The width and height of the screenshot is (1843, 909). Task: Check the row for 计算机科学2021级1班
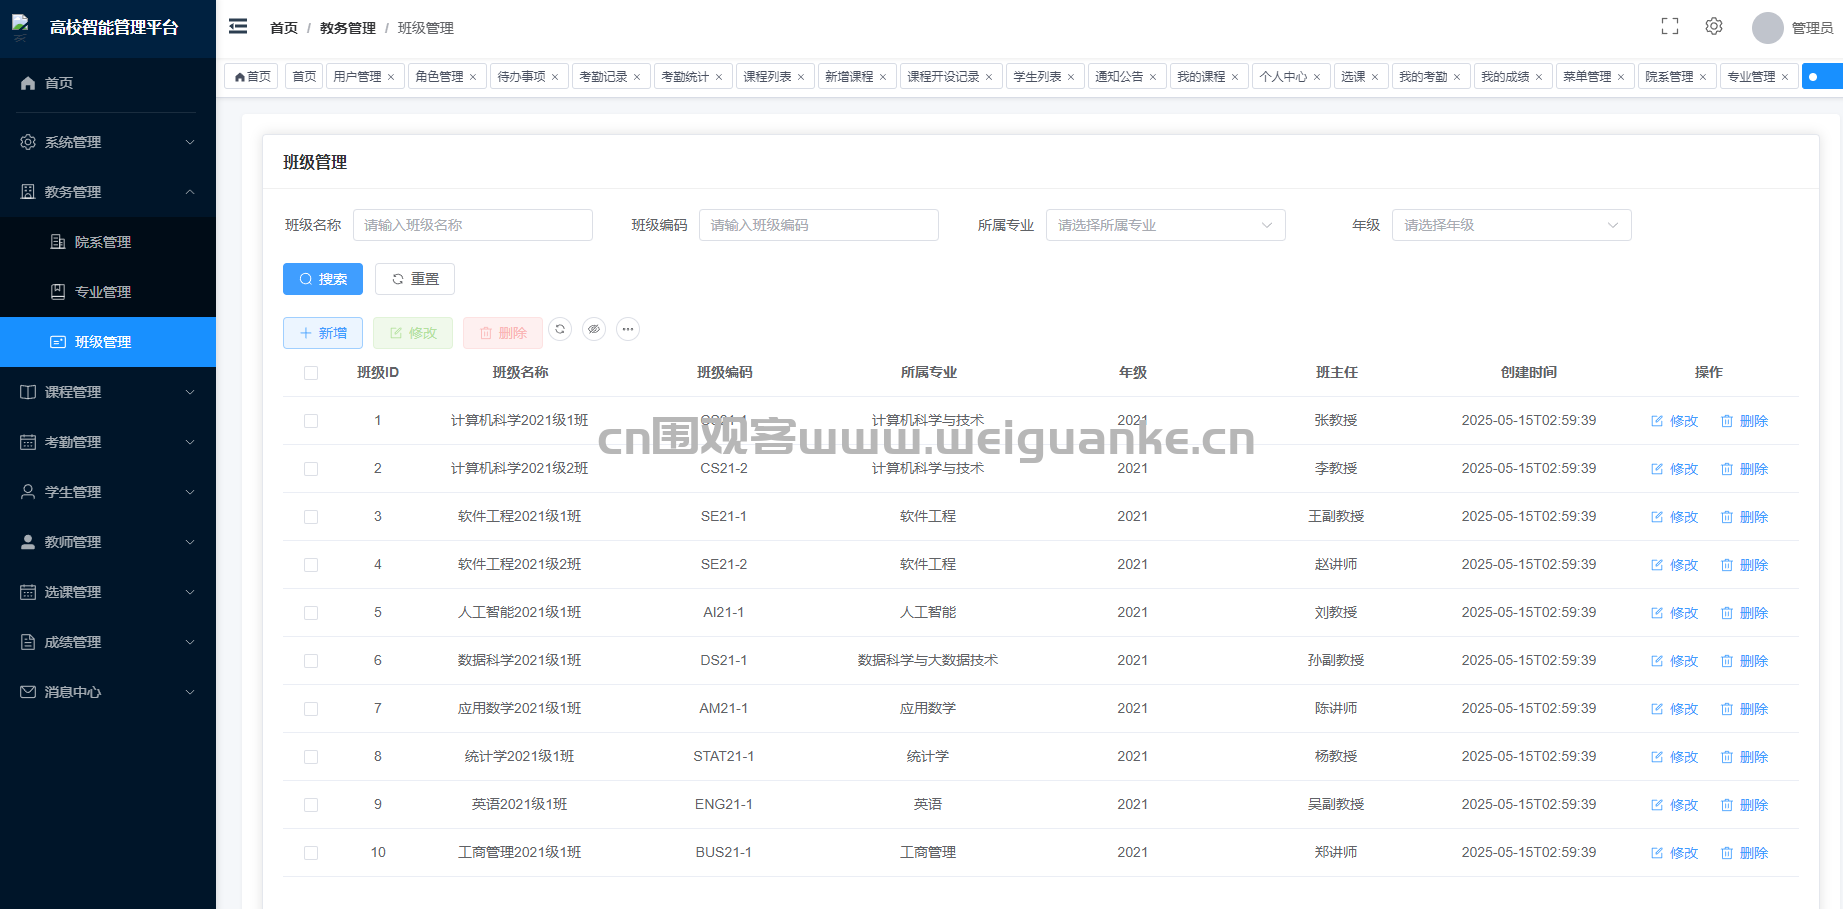coord(311,421)
